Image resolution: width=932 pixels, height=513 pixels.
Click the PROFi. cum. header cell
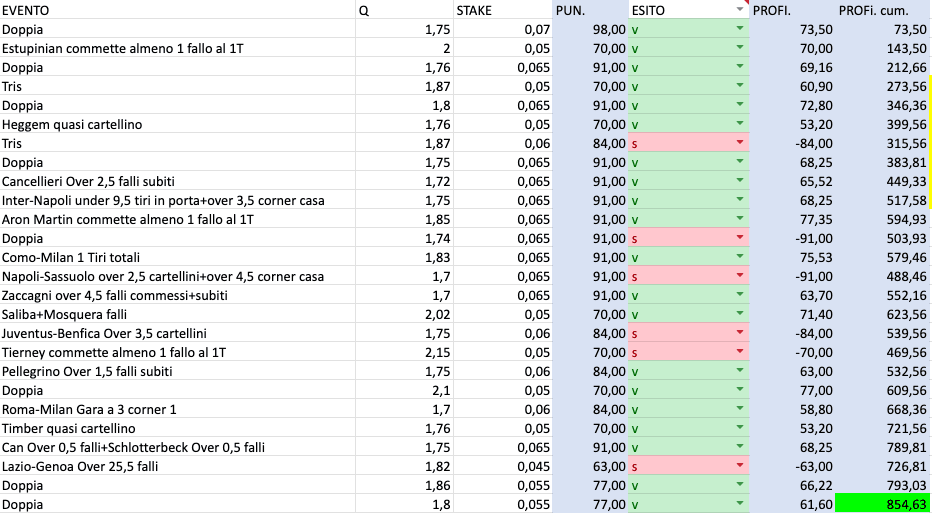883,10
